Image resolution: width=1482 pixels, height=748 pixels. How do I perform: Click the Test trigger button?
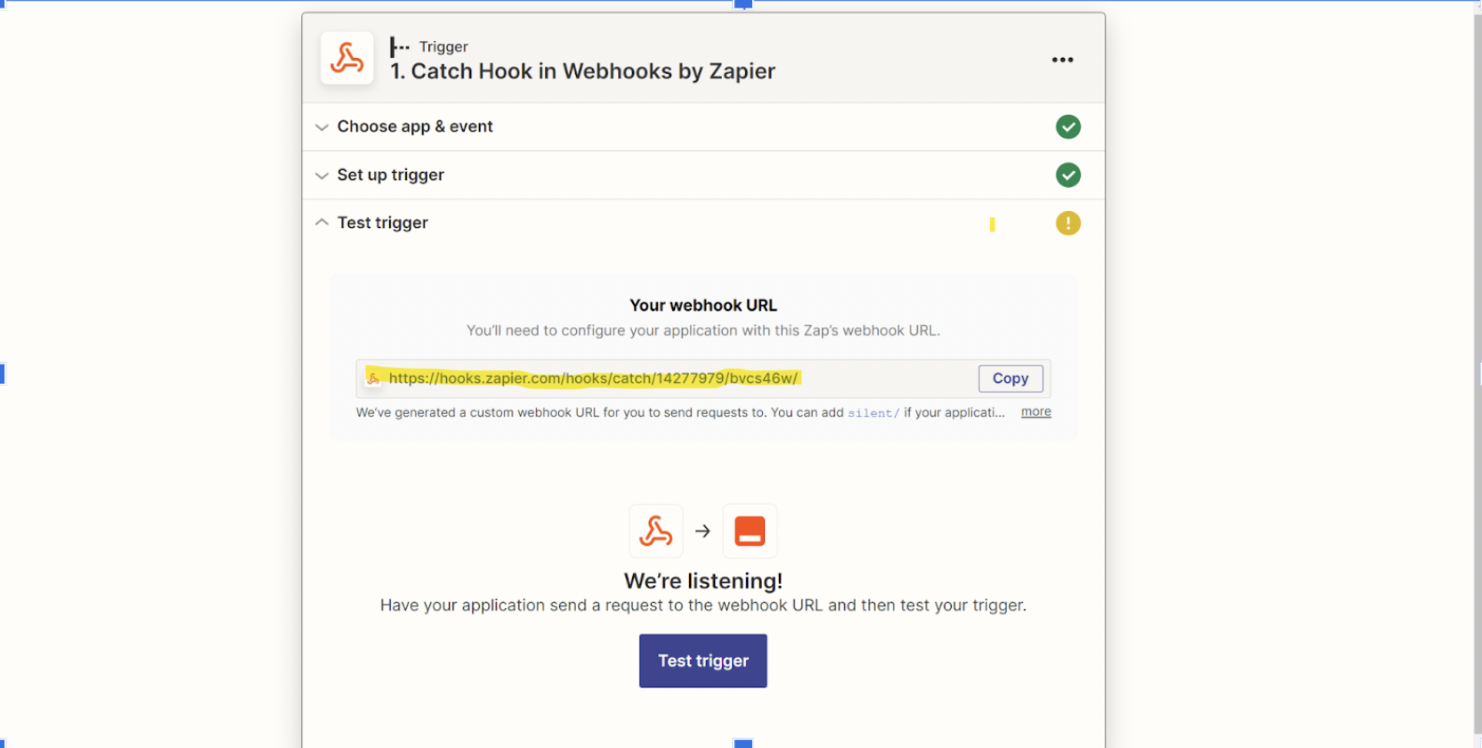point(703,661)
